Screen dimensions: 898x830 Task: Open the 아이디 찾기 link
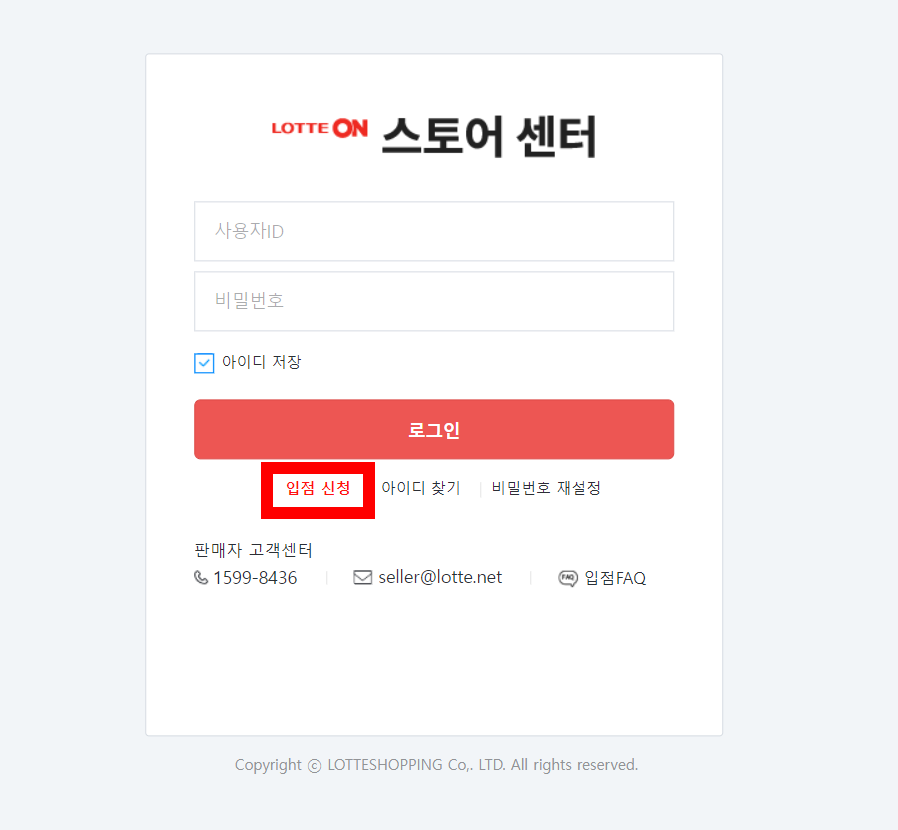click(421, 488)
